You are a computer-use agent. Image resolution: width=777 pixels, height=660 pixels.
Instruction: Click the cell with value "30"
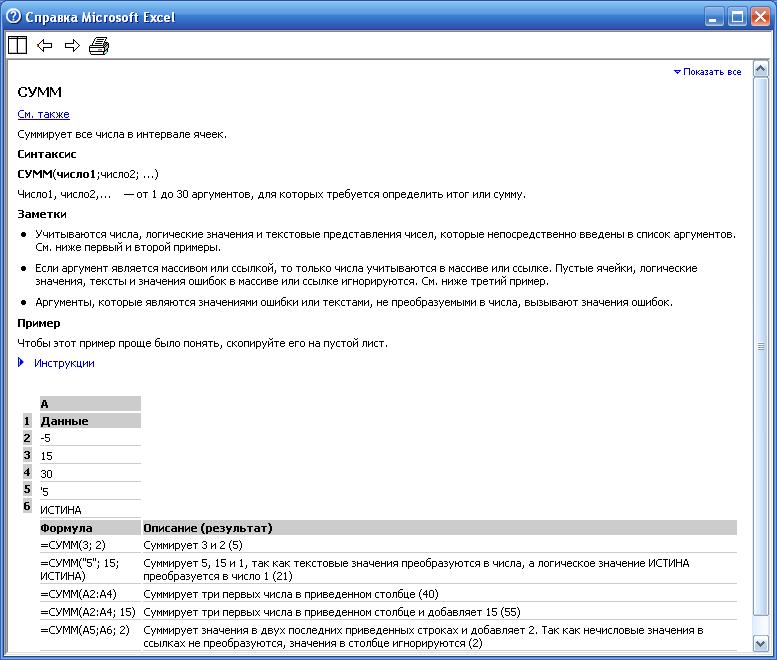tap(90, 474)
